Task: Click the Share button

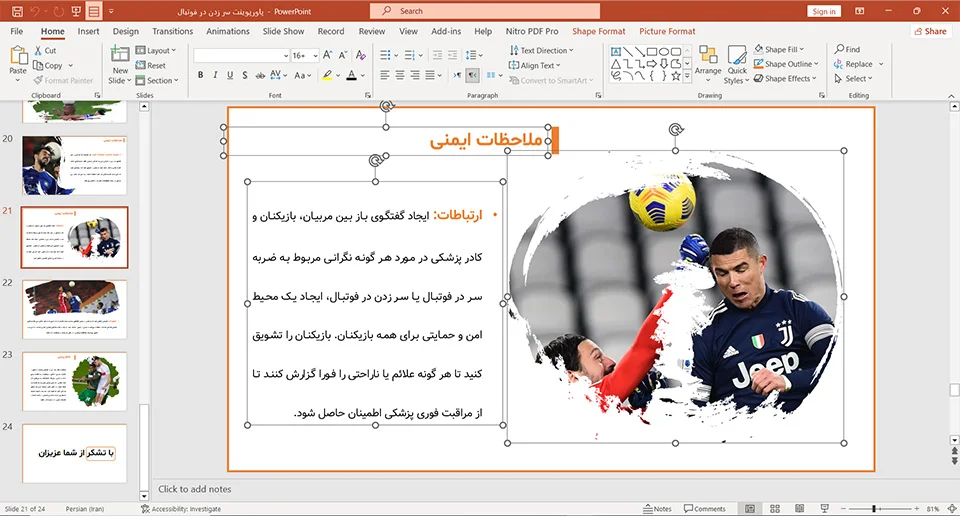Action: click(x=930, y=31)
